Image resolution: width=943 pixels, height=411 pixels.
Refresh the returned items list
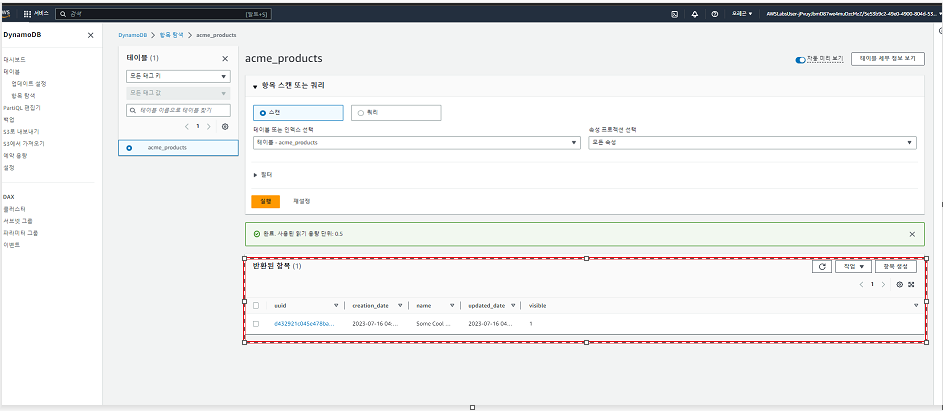(x=822, y=266)
